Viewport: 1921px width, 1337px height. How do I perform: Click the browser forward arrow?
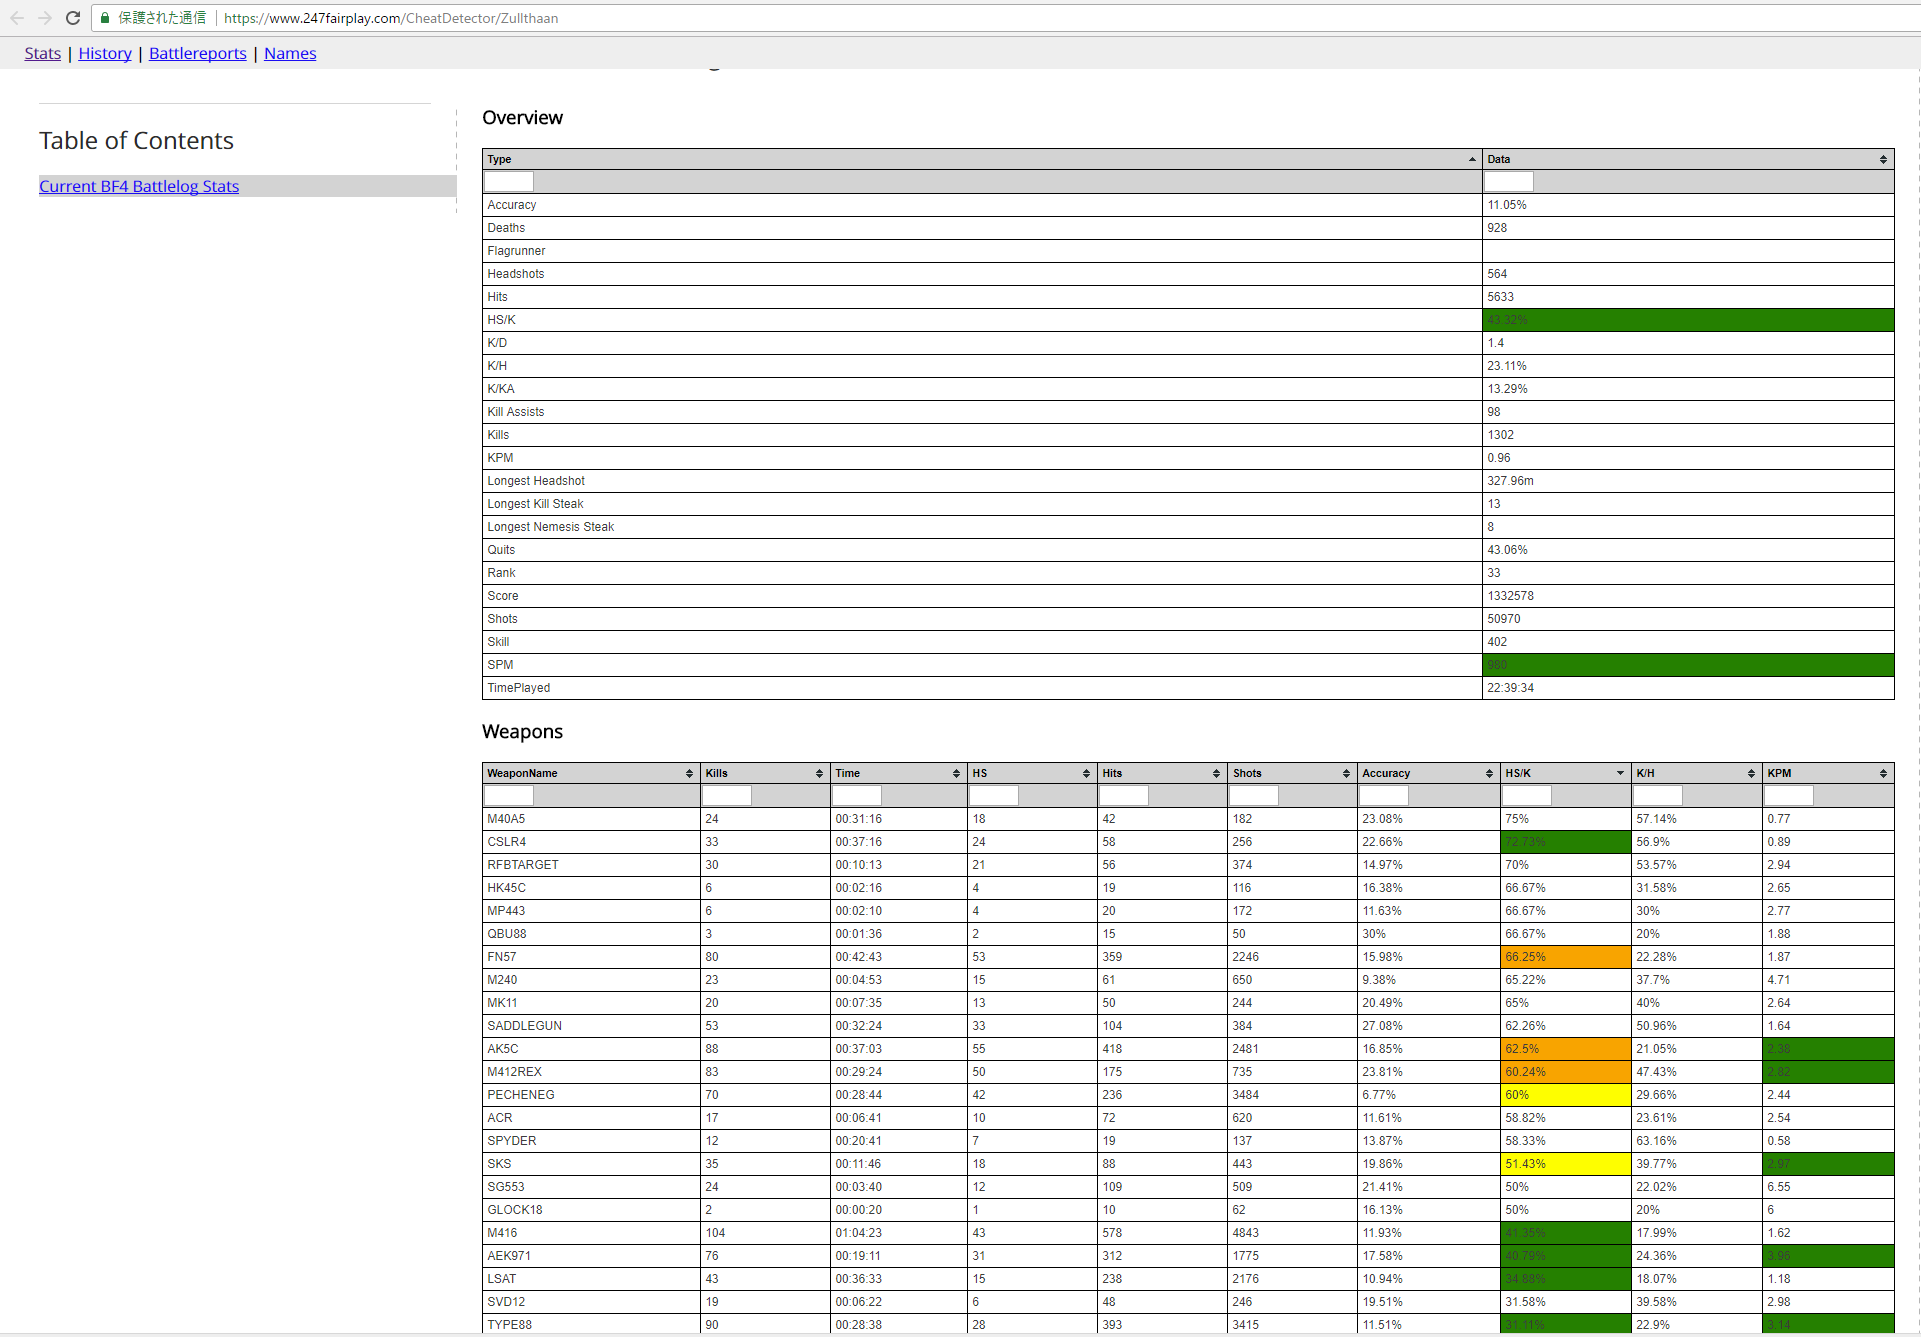point(45,18)
